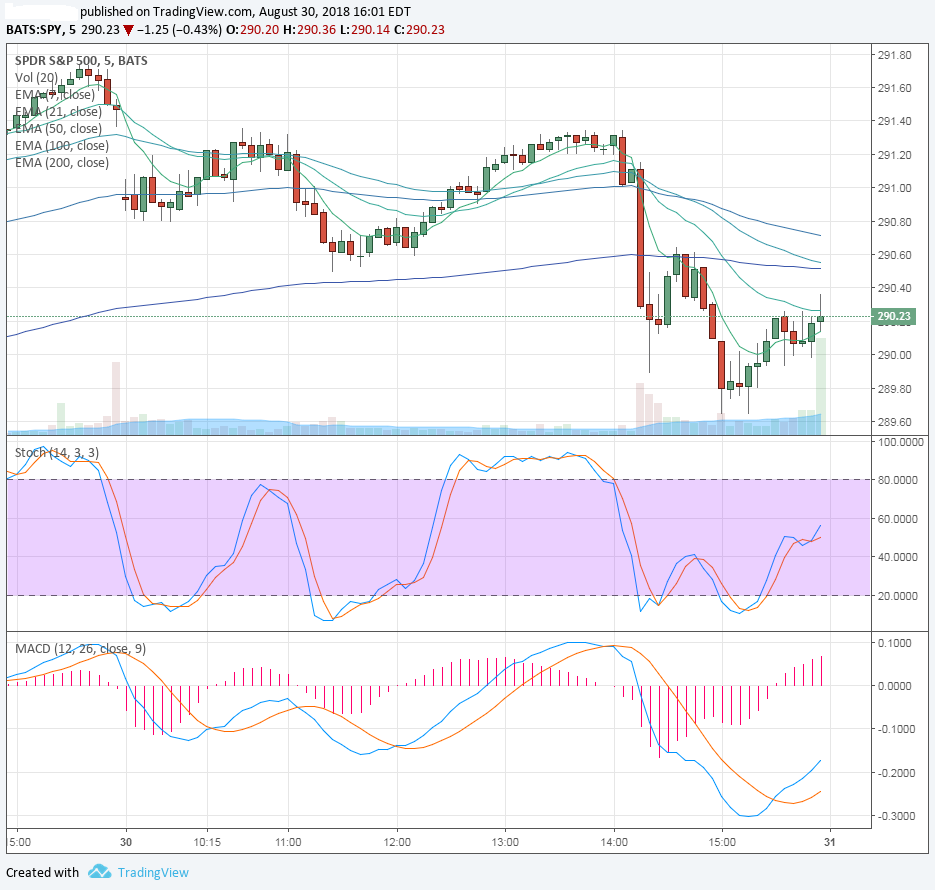Click the 12:00 time axis label
Image resolution: width=935 pixels, height=890 pixels.
click(x=397, y=842)
